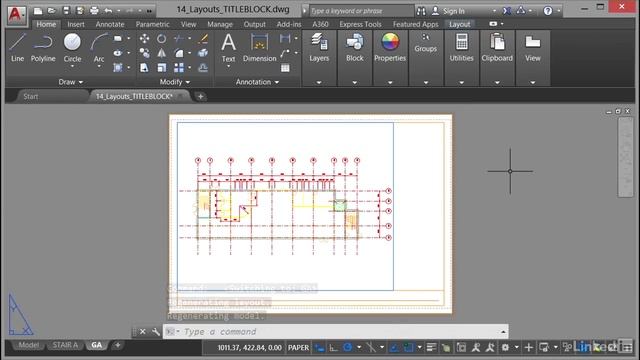
Task: Select the Arc tool
Action: (99, 47)
